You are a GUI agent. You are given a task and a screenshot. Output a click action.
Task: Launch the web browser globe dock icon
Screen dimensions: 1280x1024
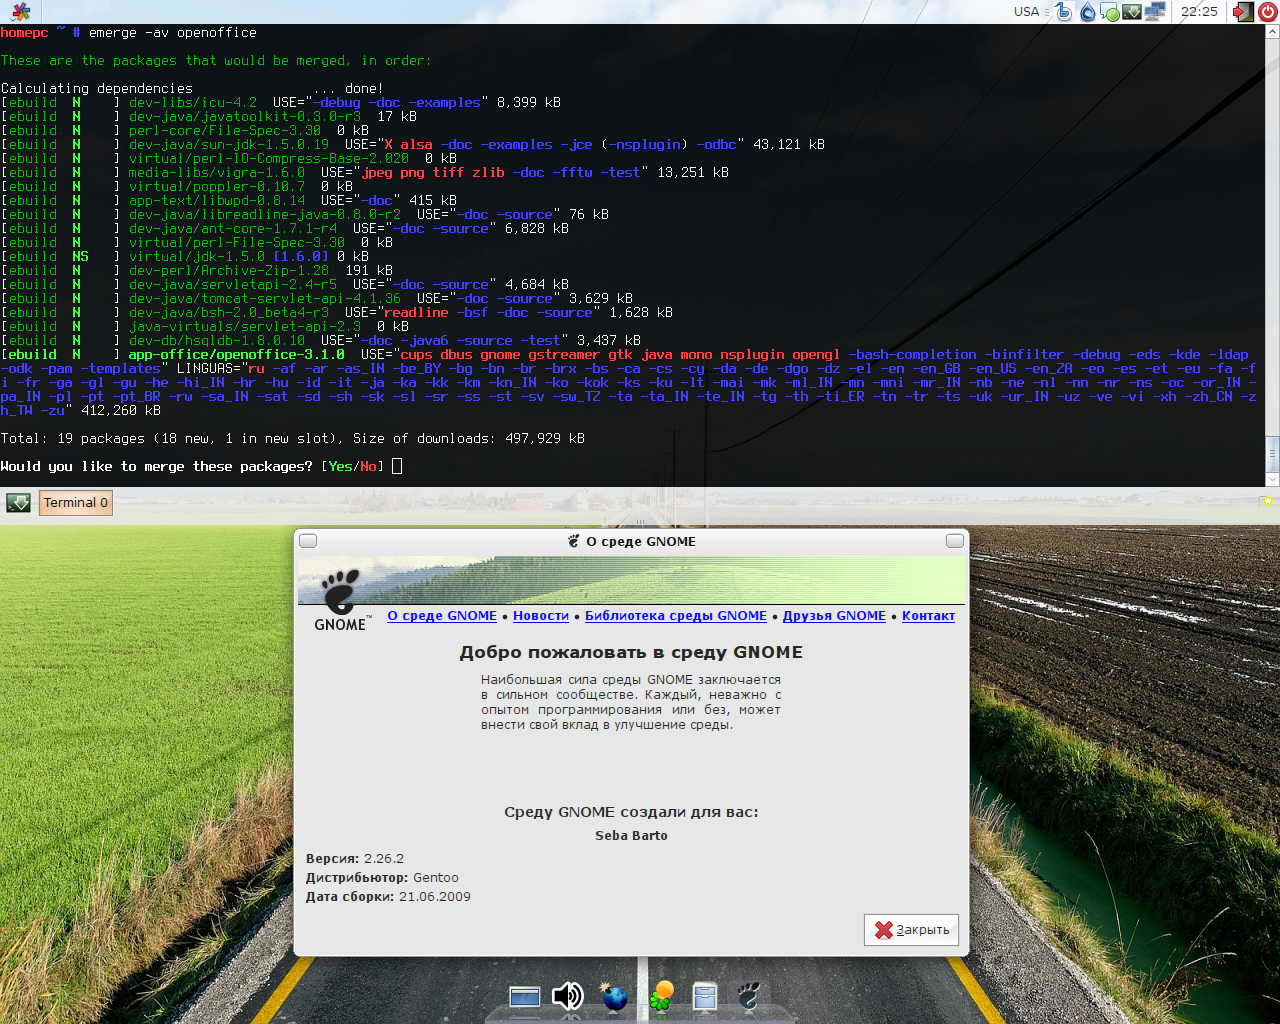pyautogui.click(x=614, y=997)
